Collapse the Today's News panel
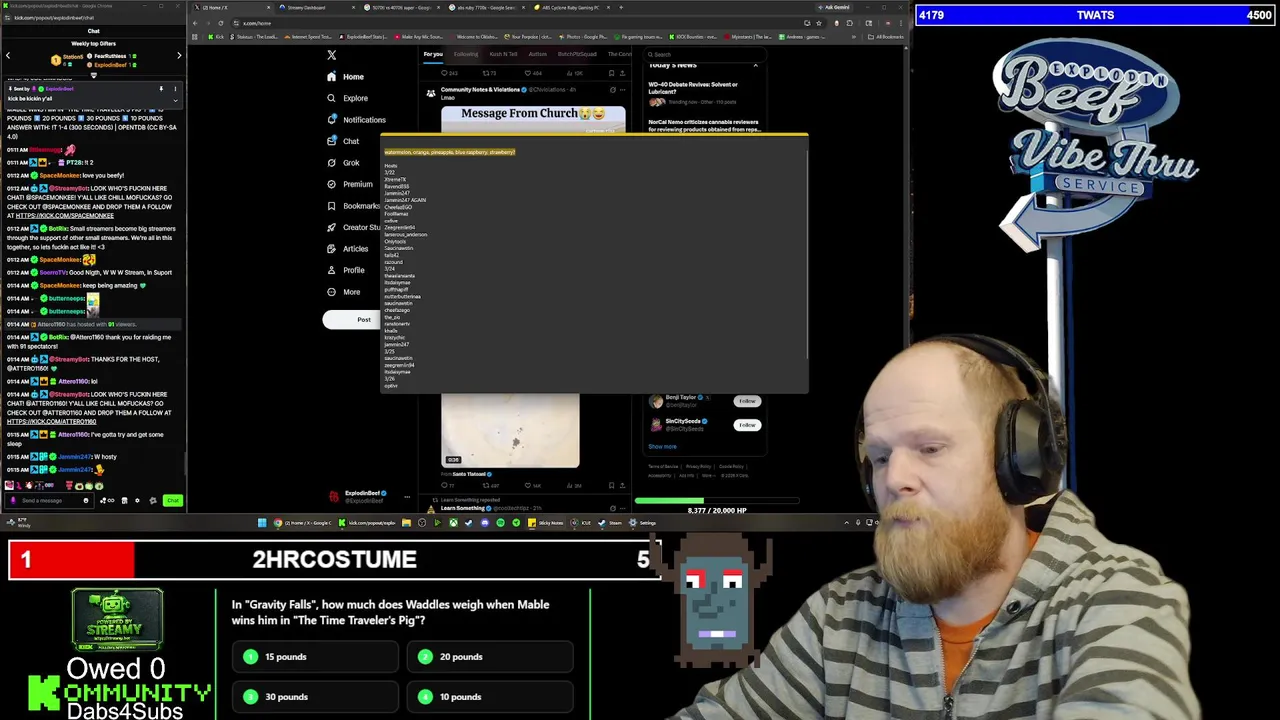Viewport: 1280px width, 720px height. pyautogui.click(x=755, y=66)
